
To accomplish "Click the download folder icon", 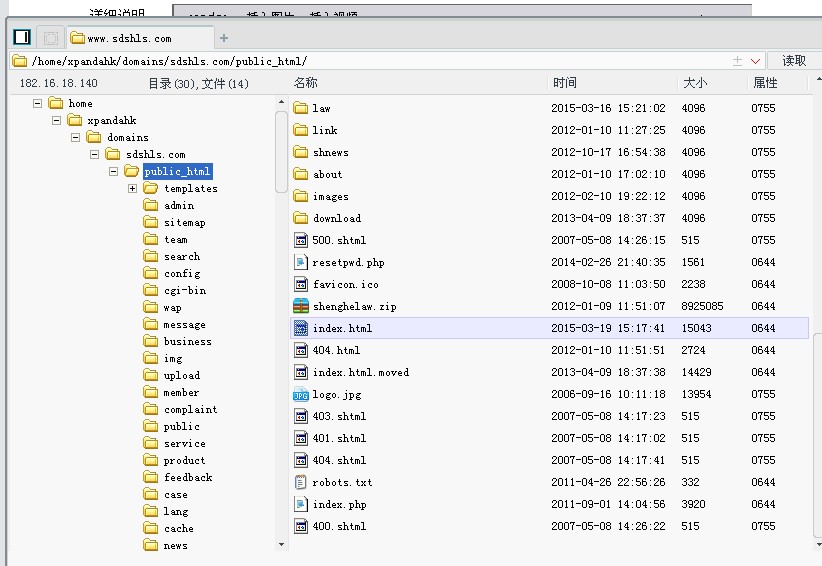I will (x=300, y=218).
